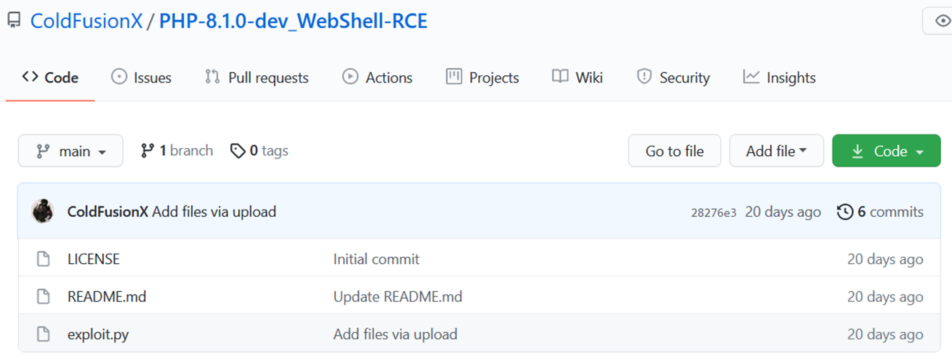The width and height of the screenshot is (952, 363).
Task: Click the Code tab angle-brackets icon
Action: point(30,77)
